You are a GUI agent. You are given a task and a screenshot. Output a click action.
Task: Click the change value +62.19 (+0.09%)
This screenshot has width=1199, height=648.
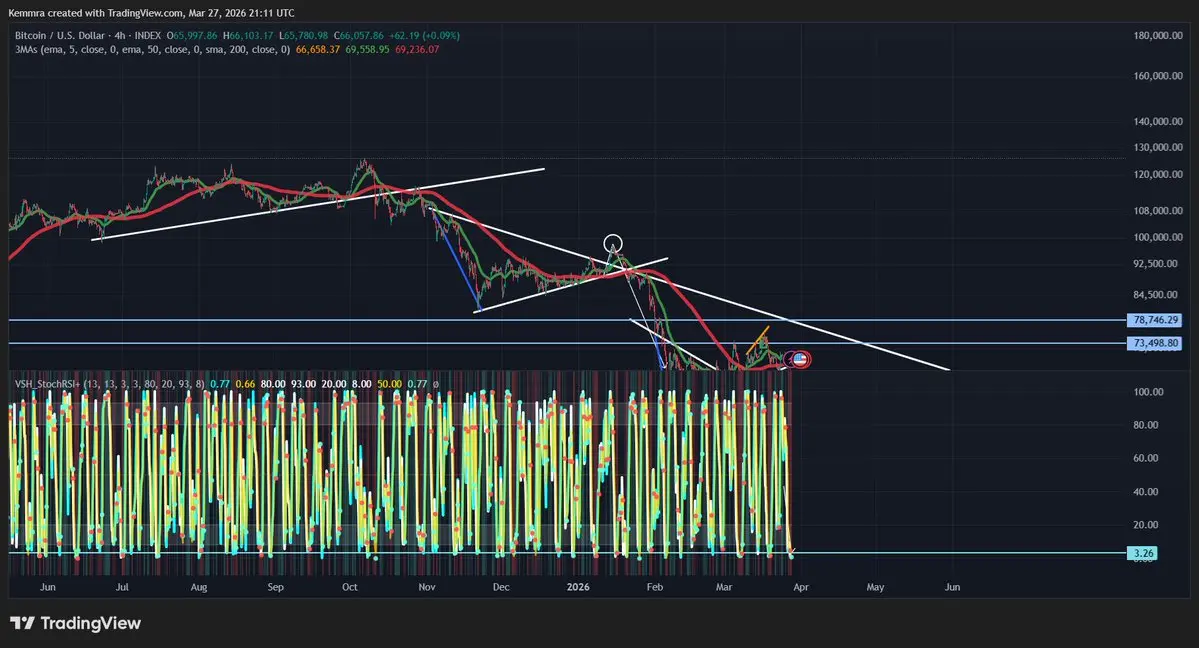tap(424, 35)
